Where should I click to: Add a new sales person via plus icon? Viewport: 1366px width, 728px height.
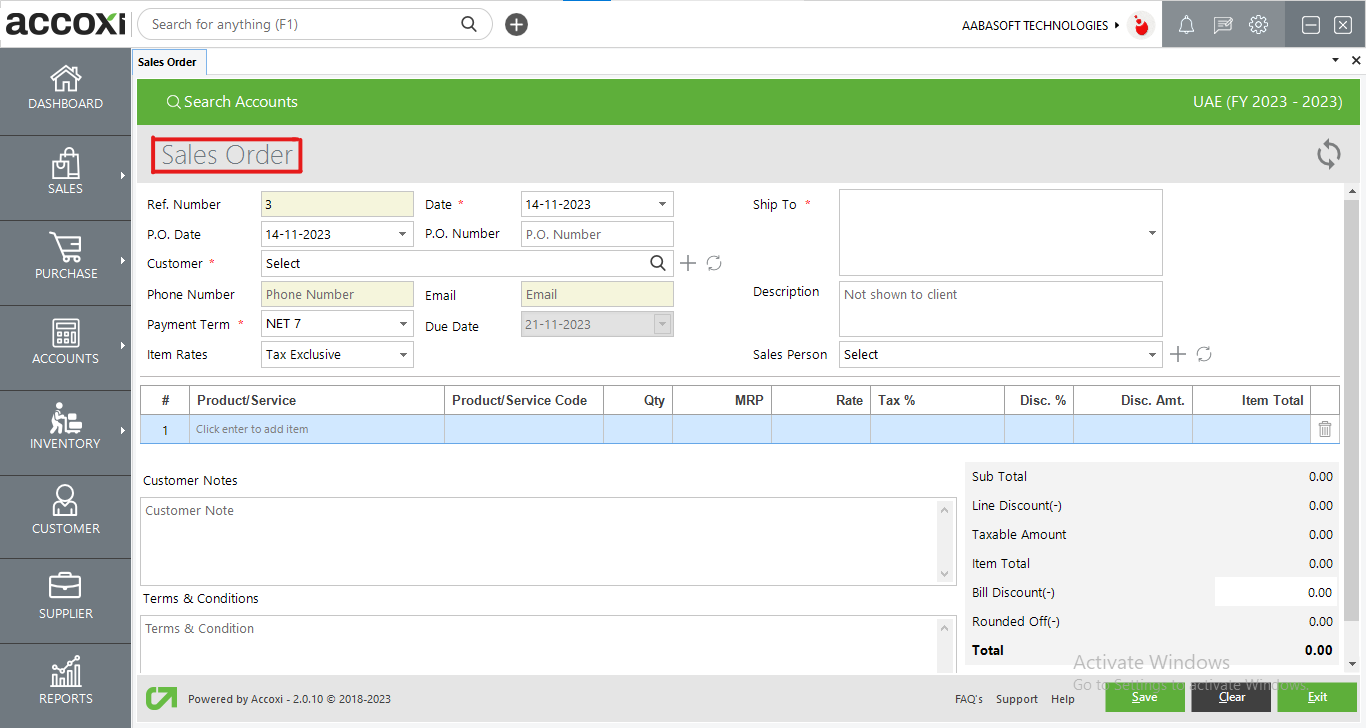click(1178, 354)
